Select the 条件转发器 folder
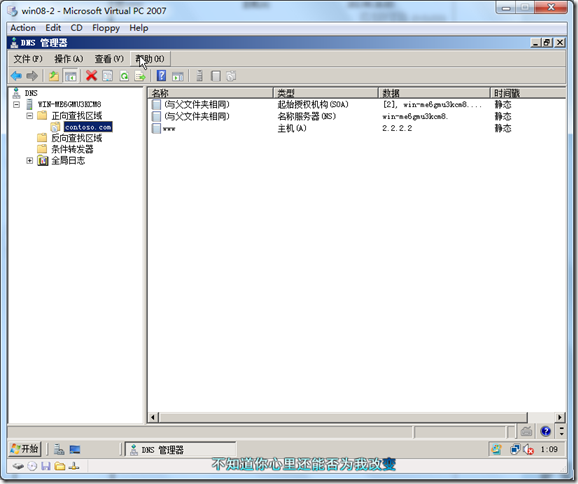 coord(72,149)
